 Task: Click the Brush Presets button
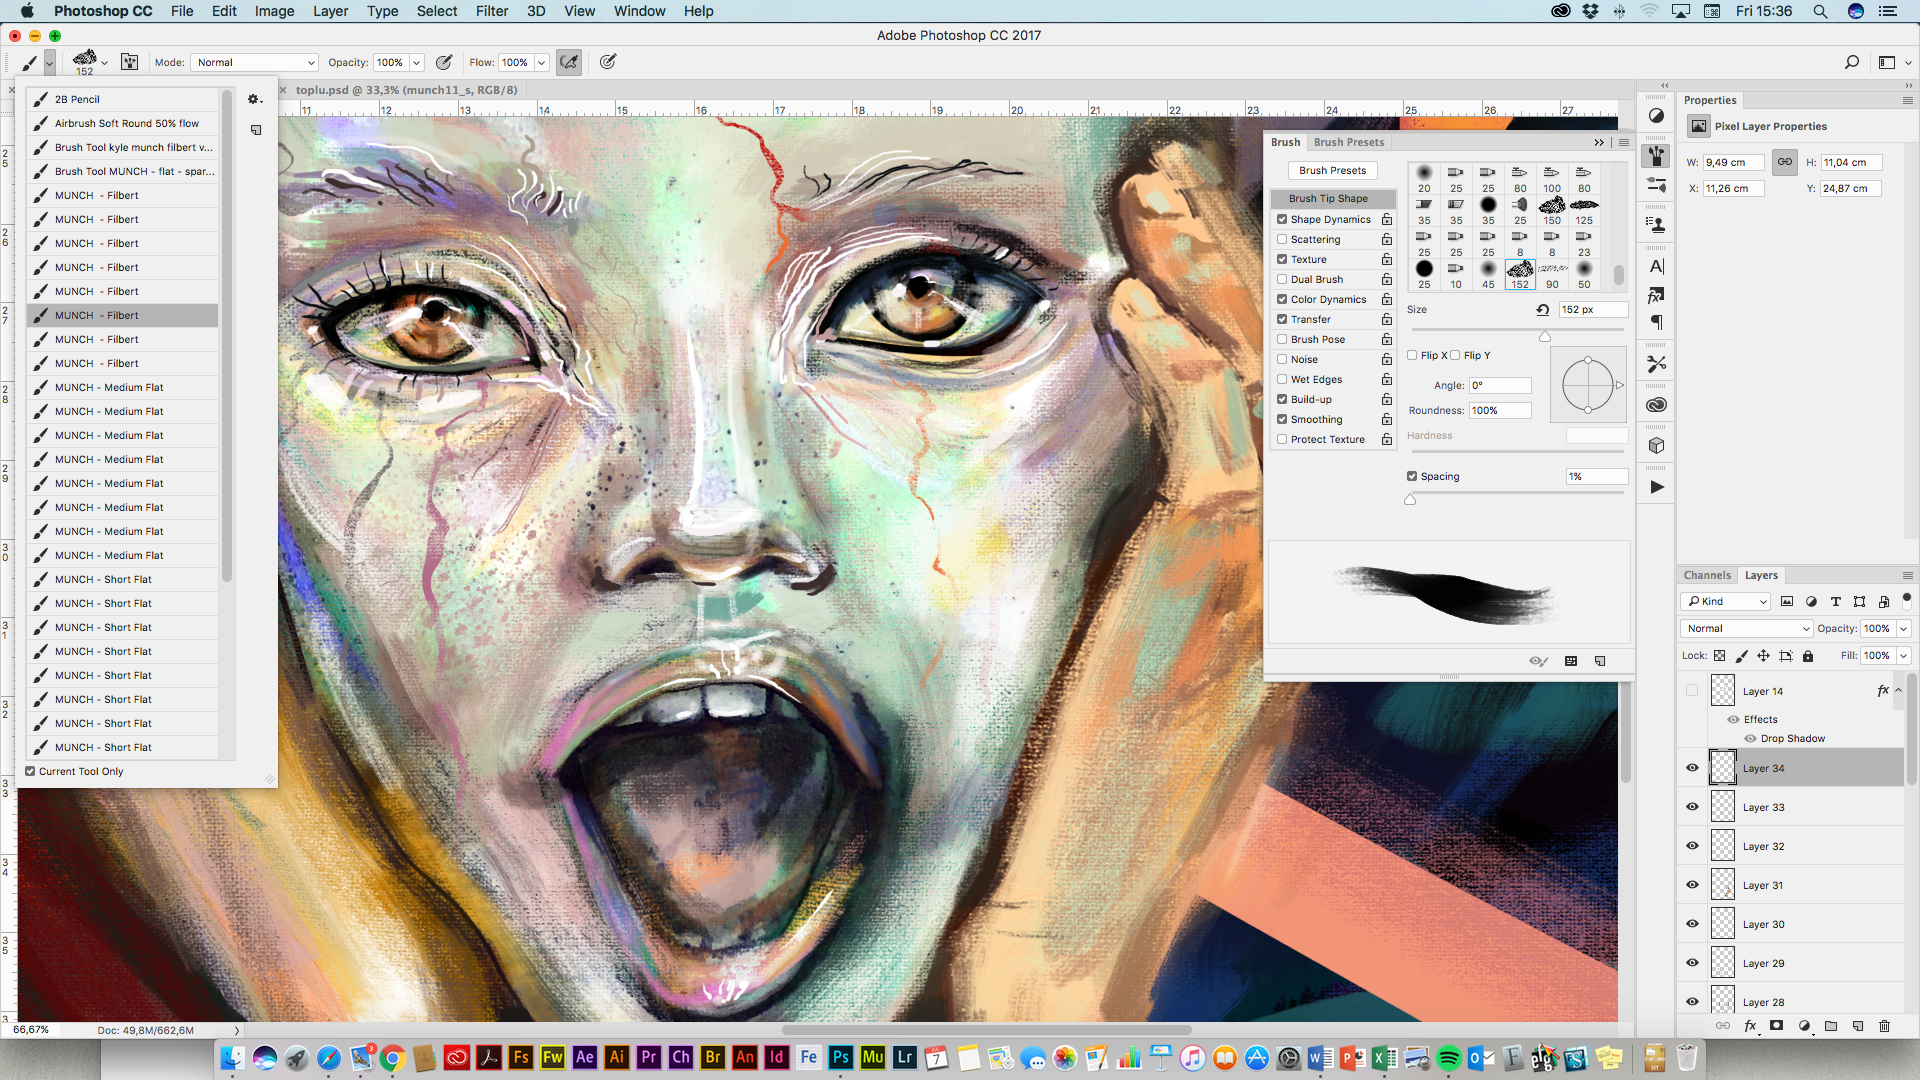click(1332, 171)
